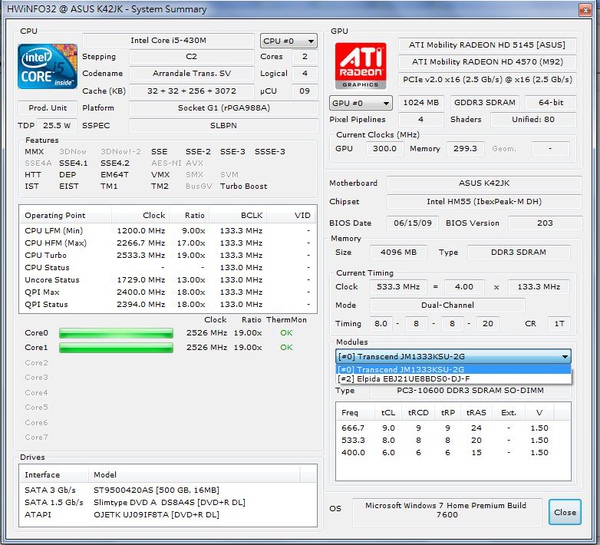Click the TDP value 25.5 W

pyautogui.click(x=57, y=126)
